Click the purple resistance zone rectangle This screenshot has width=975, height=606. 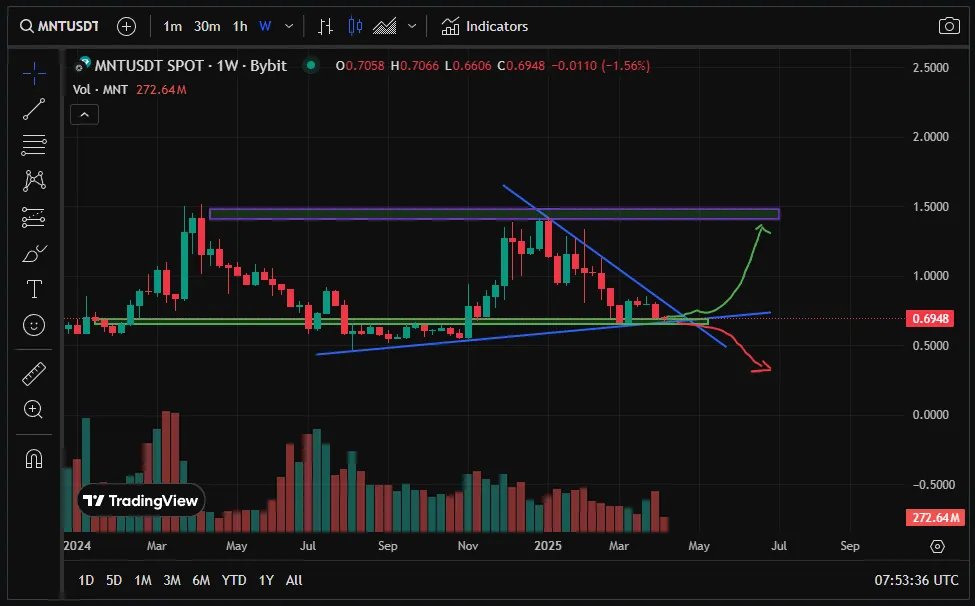pyautogui.click(x=494, y=214)
